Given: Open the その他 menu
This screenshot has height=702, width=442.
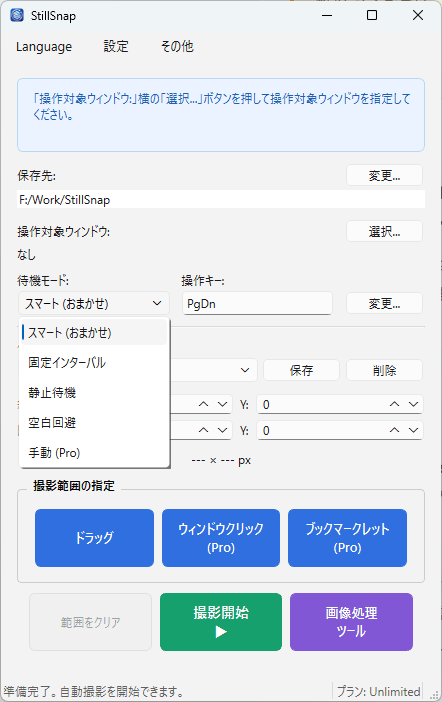Looking at the screenshot, I should (177, 47).
